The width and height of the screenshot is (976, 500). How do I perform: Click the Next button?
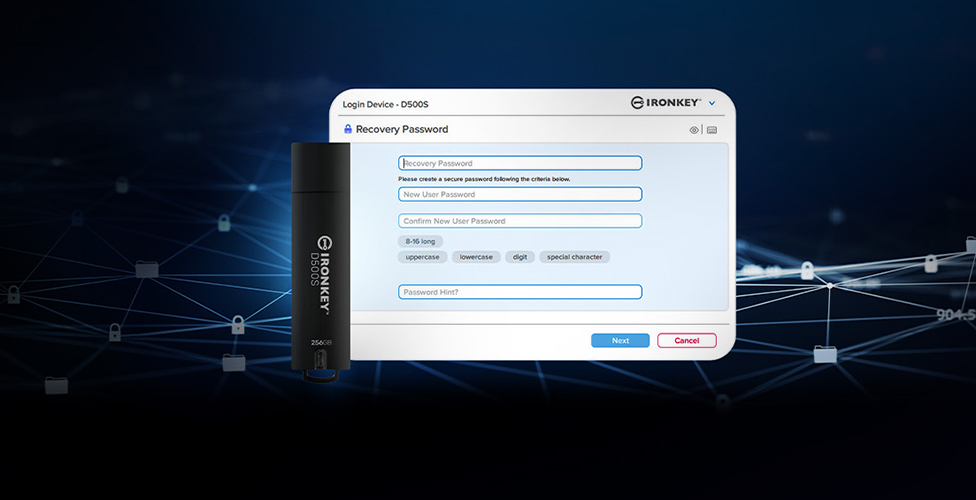620,341
